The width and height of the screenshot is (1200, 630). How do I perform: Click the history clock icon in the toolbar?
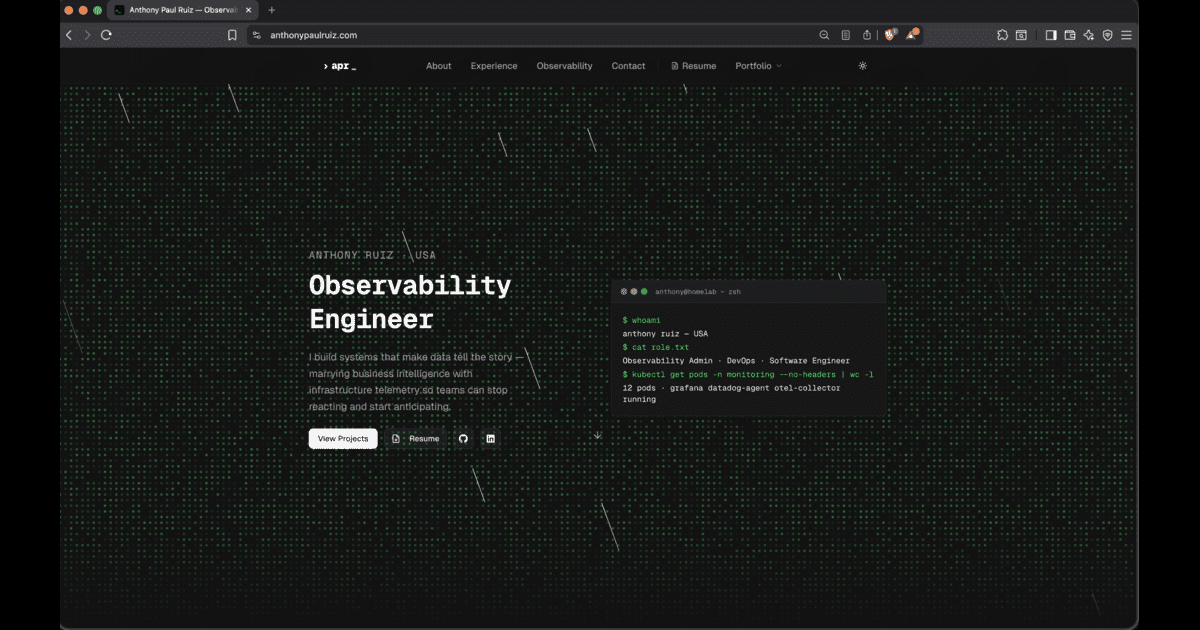pyautogui.click(x=1022, y=34)
